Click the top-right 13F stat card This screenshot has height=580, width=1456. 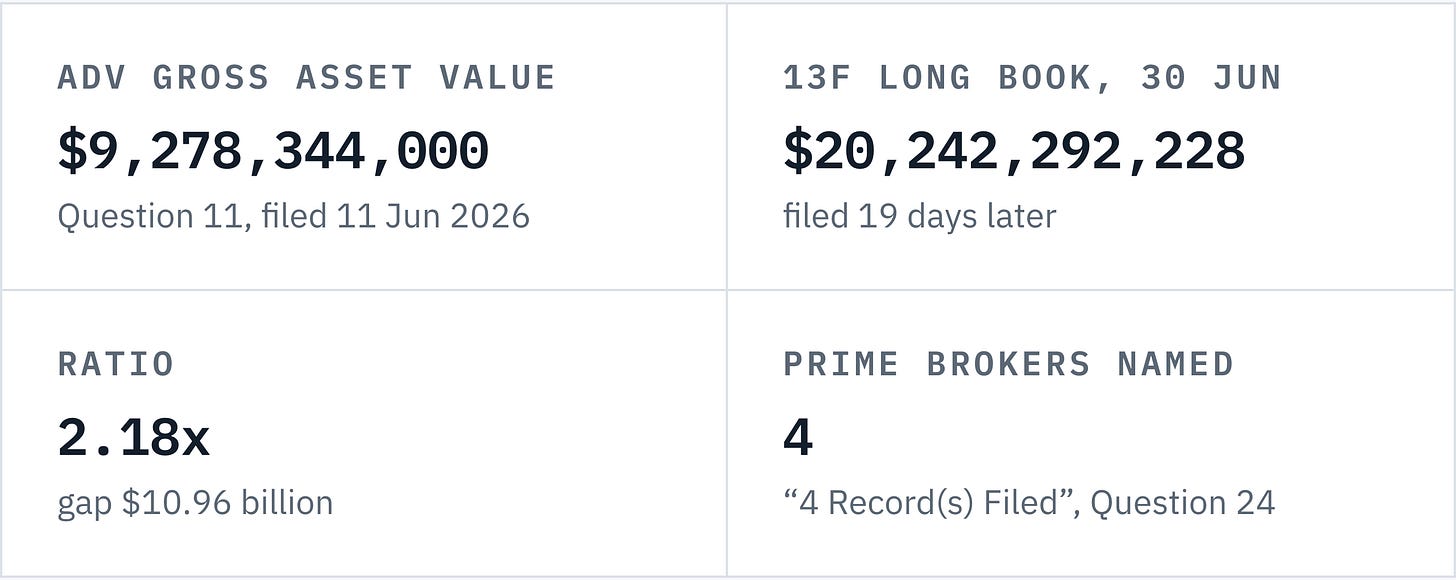(x=1091, y=147)
